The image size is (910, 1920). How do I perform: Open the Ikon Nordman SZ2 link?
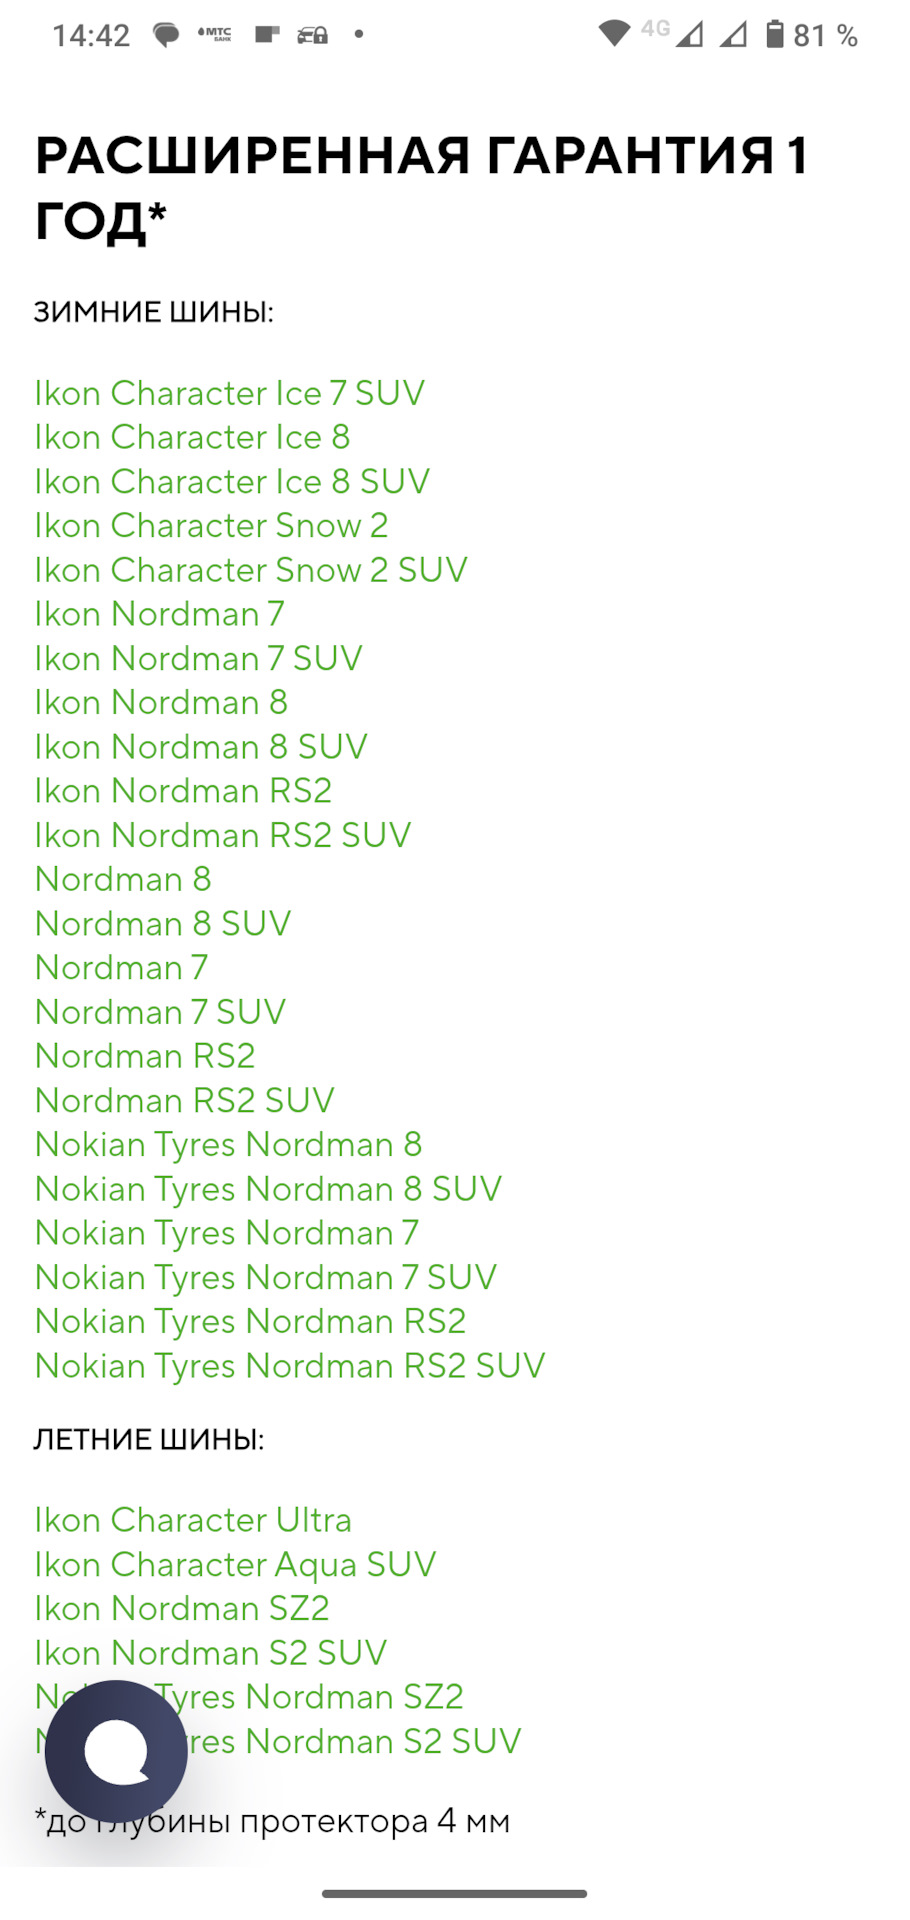tap(183, 1608)
